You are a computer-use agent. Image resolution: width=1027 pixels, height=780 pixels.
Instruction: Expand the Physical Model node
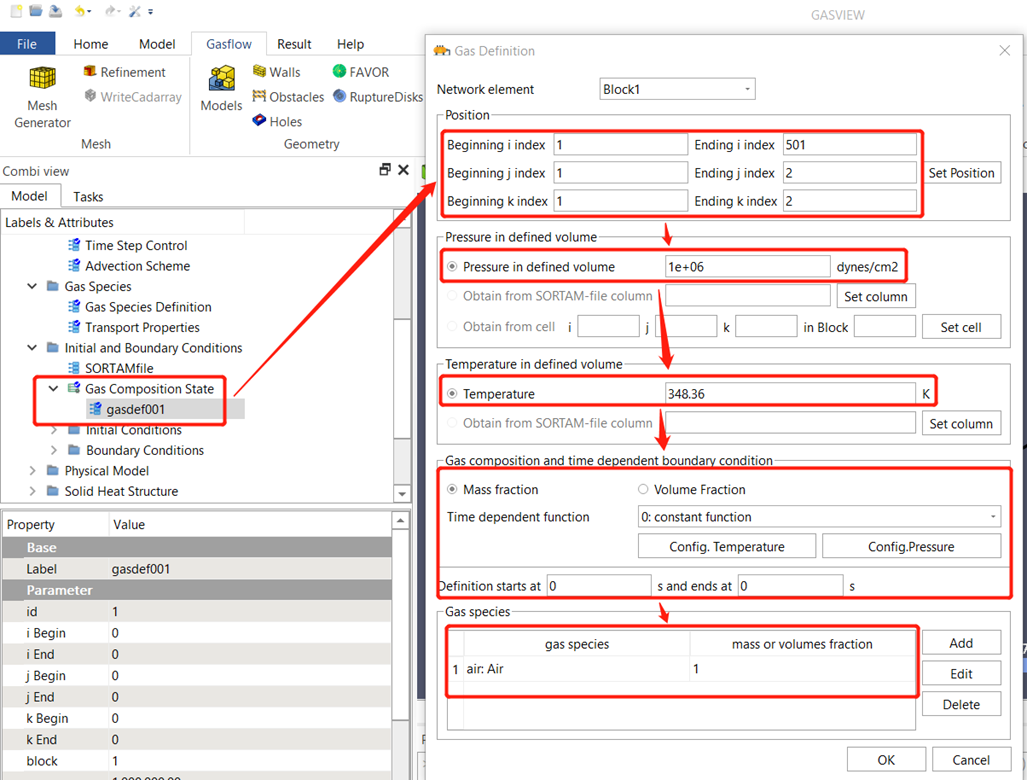click(x=32, y=471)
